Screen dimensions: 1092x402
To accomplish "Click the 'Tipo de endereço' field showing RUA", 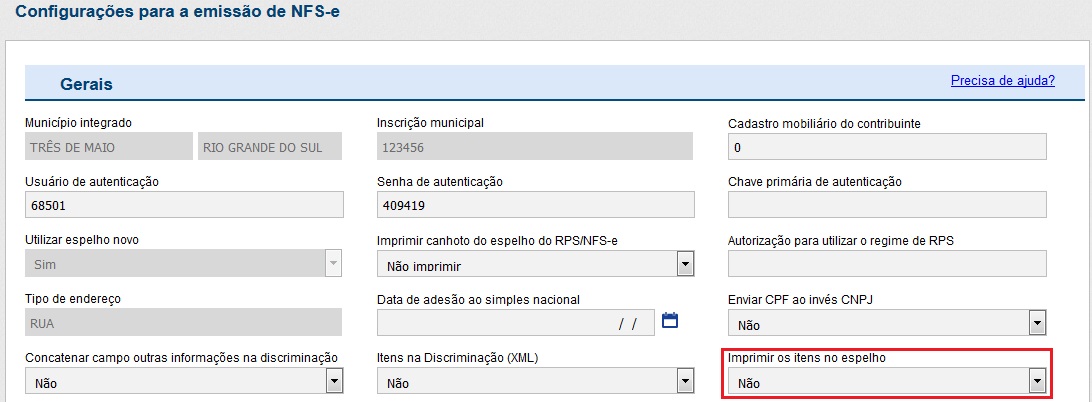I will click(x=183, y=322).
